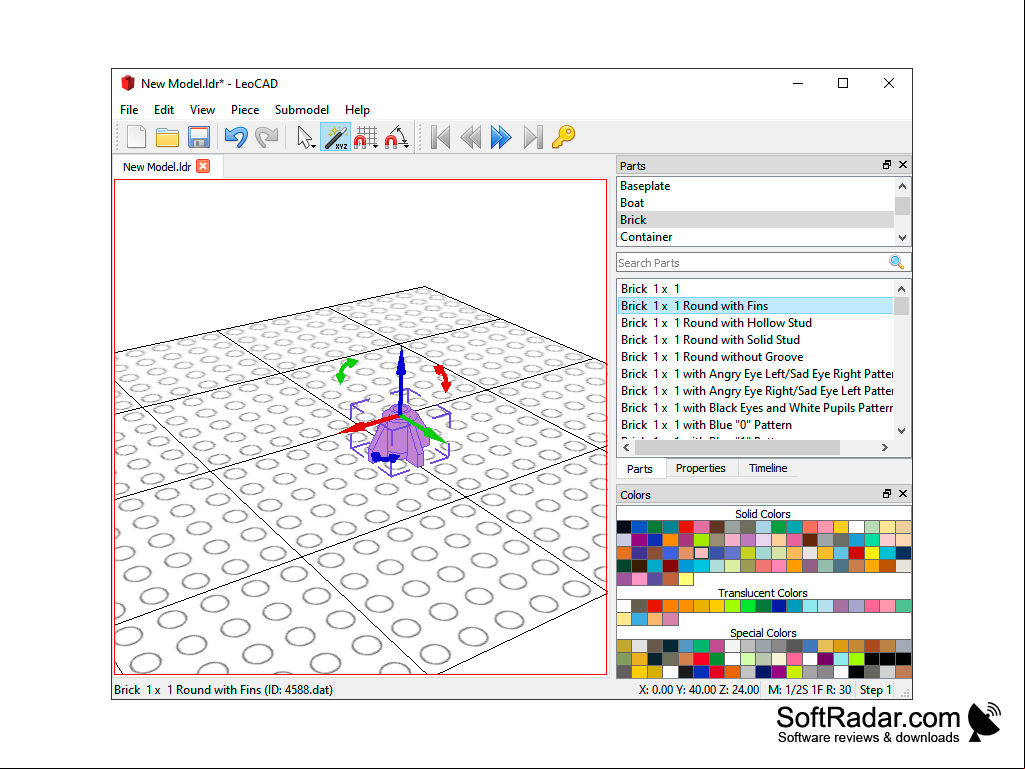The height and width of the screenshot is (769, 1025).
Task: Switch to the Properties tab
Action: coord(700,468)
